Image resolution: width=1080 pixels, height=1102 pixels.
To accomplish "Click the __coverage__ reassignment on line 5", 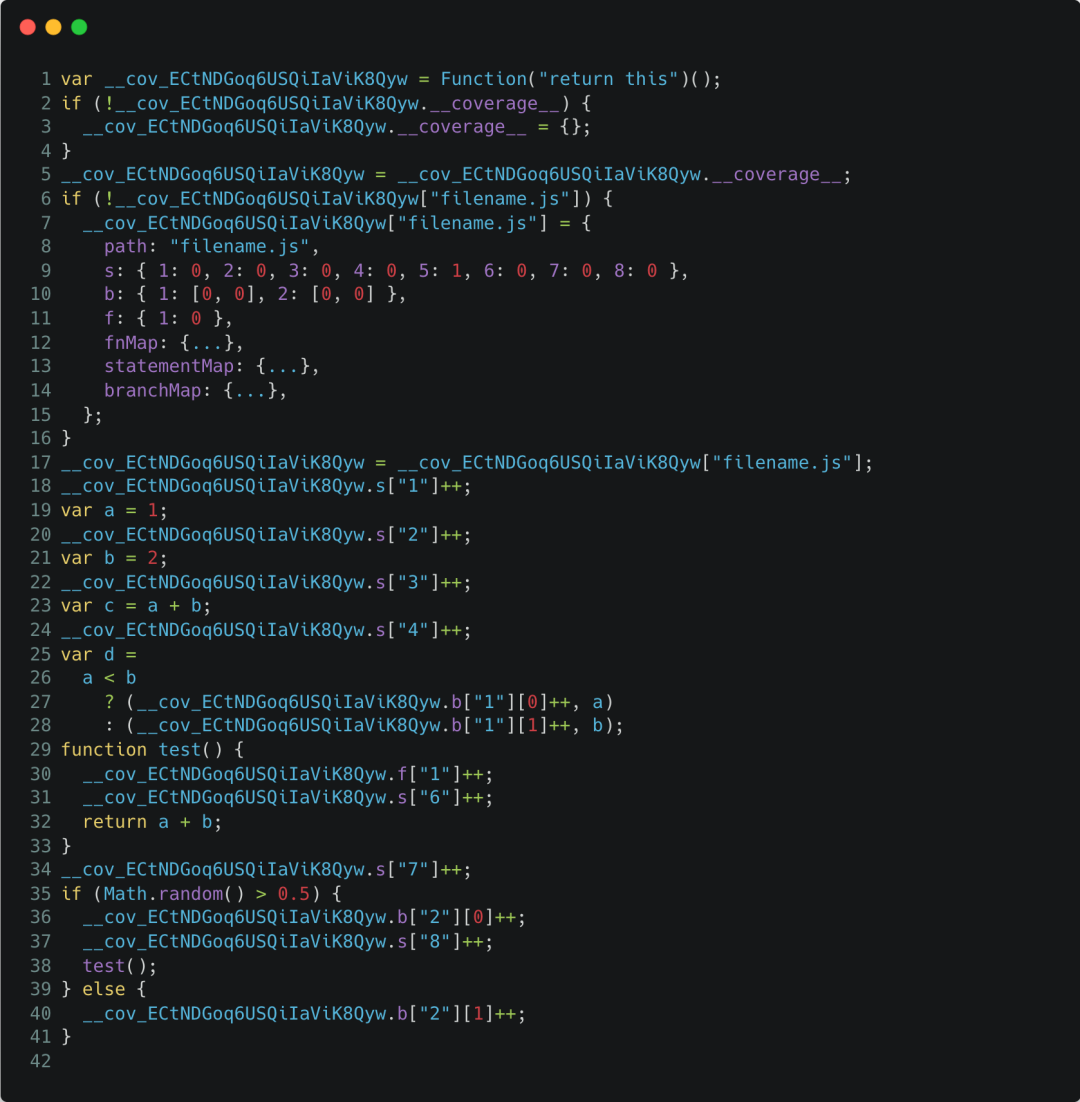I will coord(456,175).
